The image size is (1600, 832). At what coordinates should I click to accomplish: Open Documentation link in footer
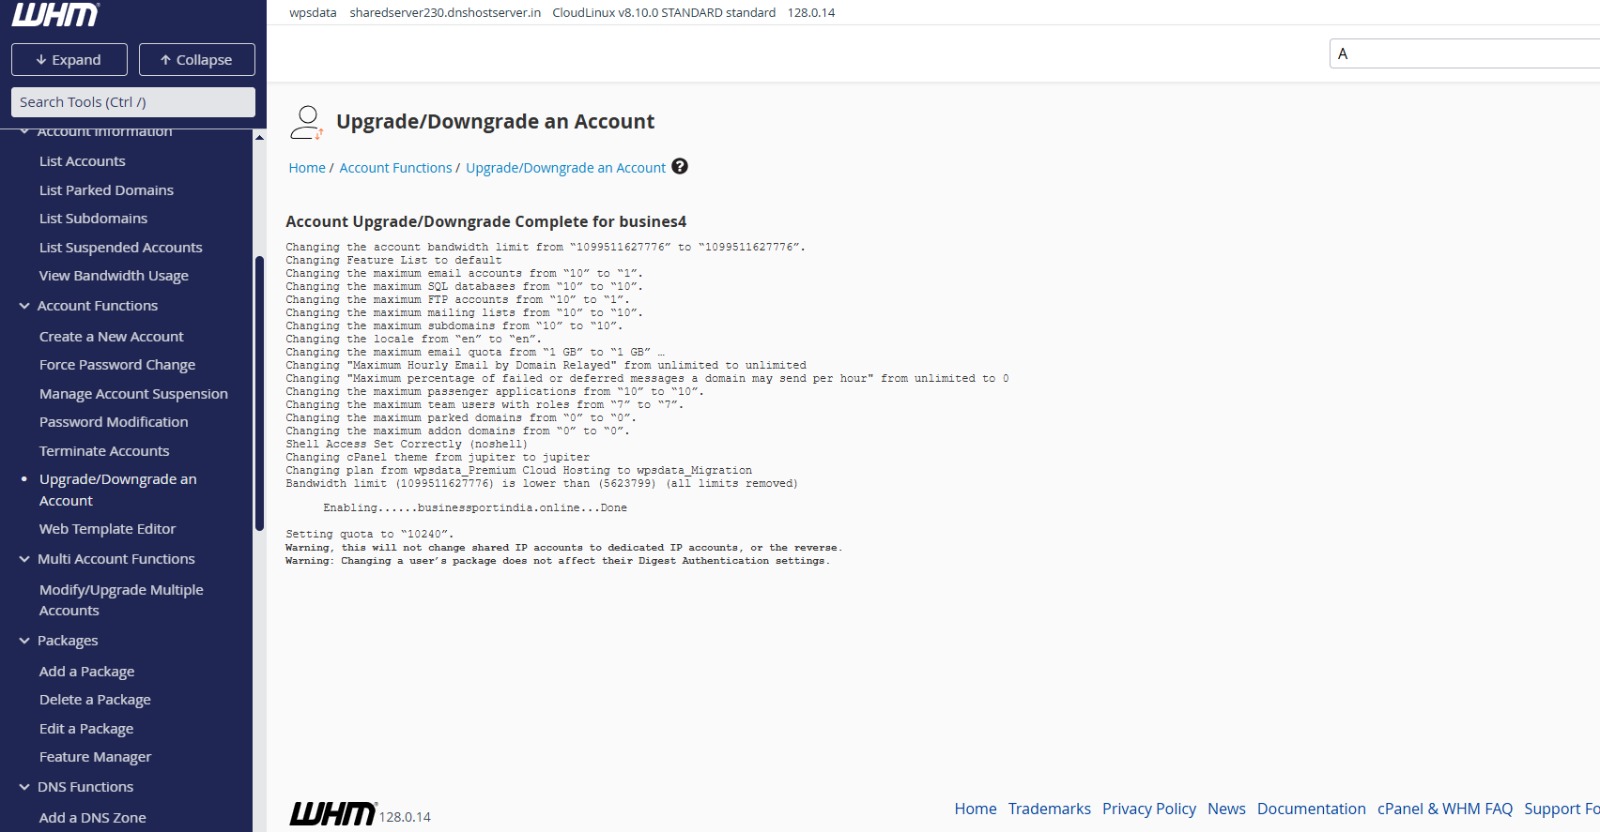[1311, 809]
